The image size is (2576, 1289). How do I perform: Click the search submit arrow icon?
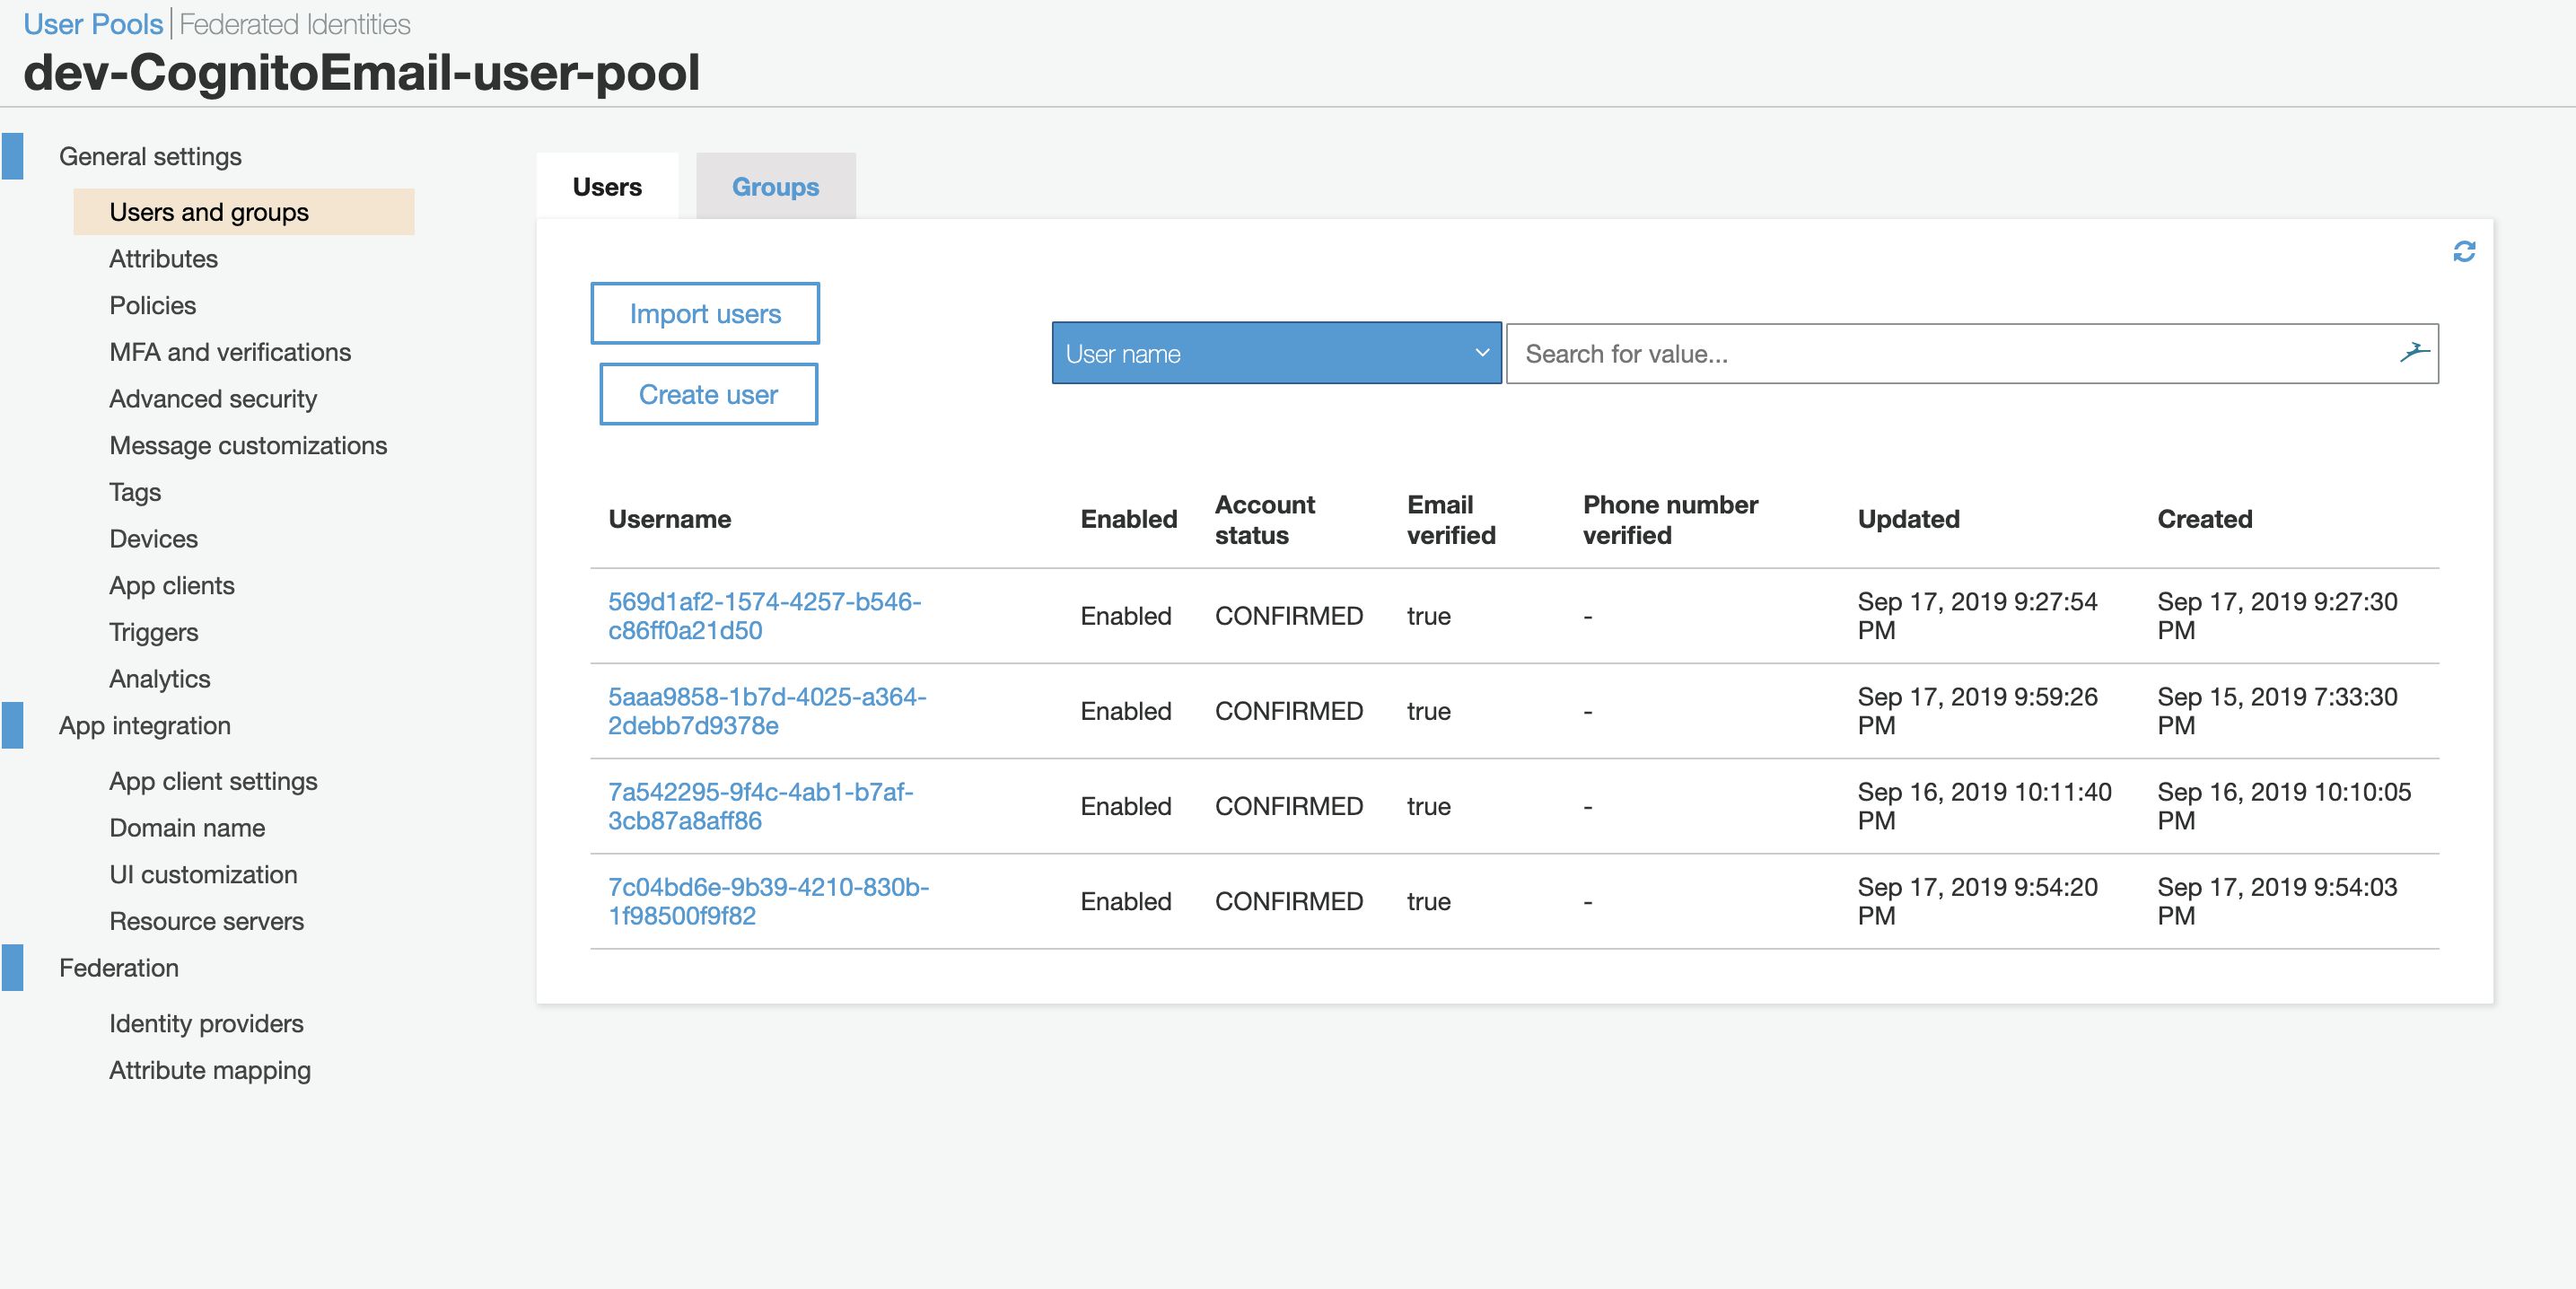[x=2413, y=353]
